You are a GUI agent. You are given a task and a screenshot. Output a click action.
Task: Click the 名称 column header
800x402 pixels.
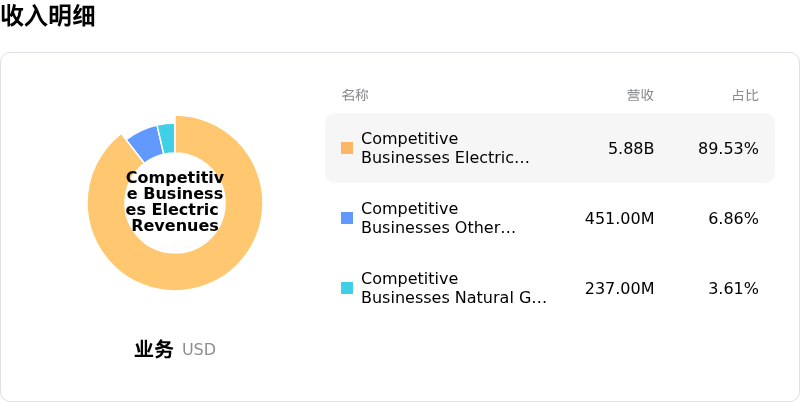355,95
